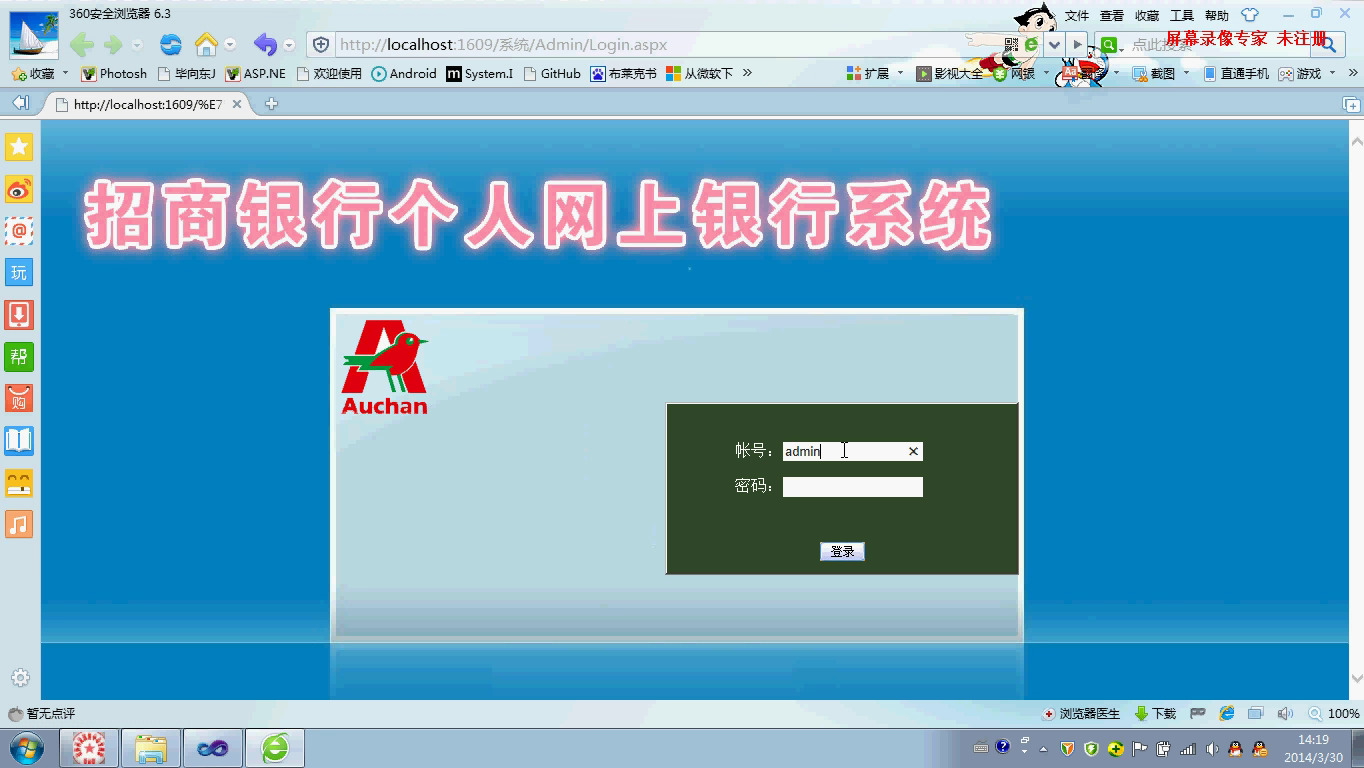Open the blue book reading sidebar icon
The width and height of the screenshot is (1364, 768).
tap(19, 441)
